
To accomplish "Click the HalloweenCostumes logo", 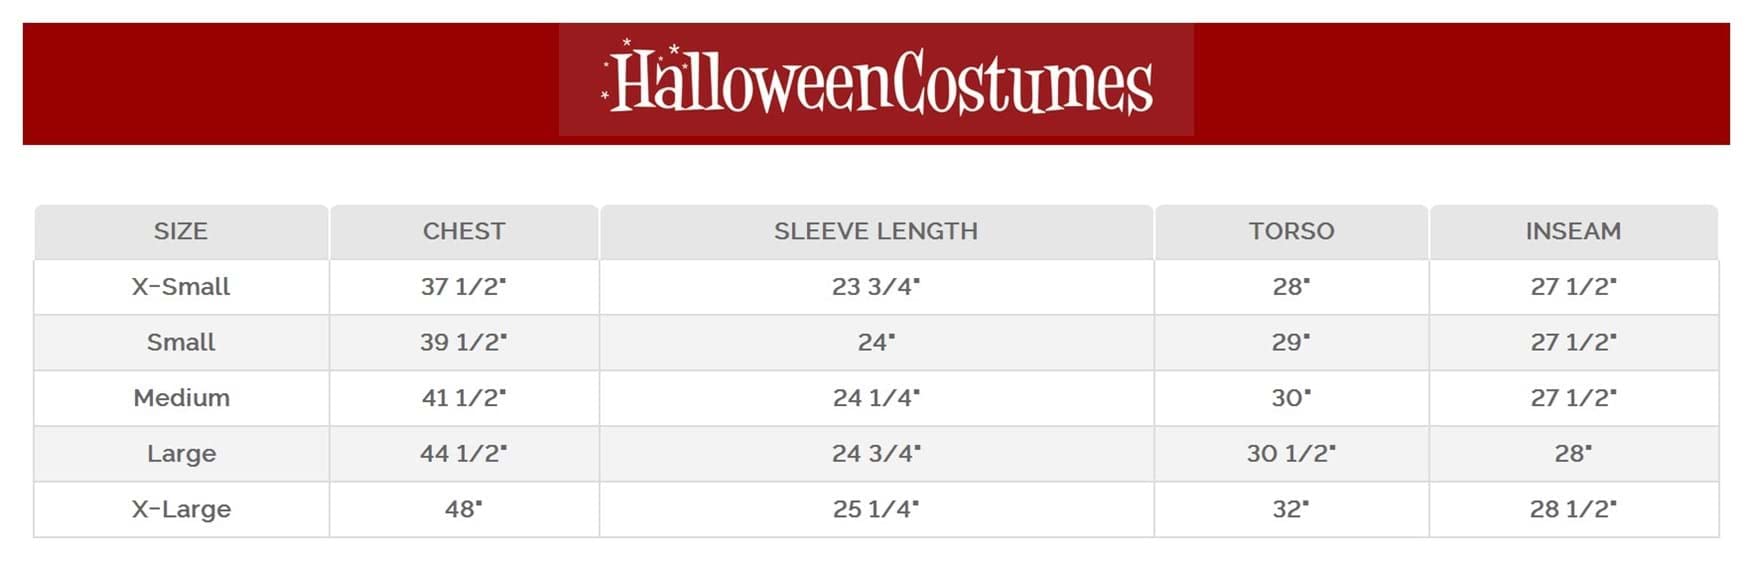I will (876, 81).
